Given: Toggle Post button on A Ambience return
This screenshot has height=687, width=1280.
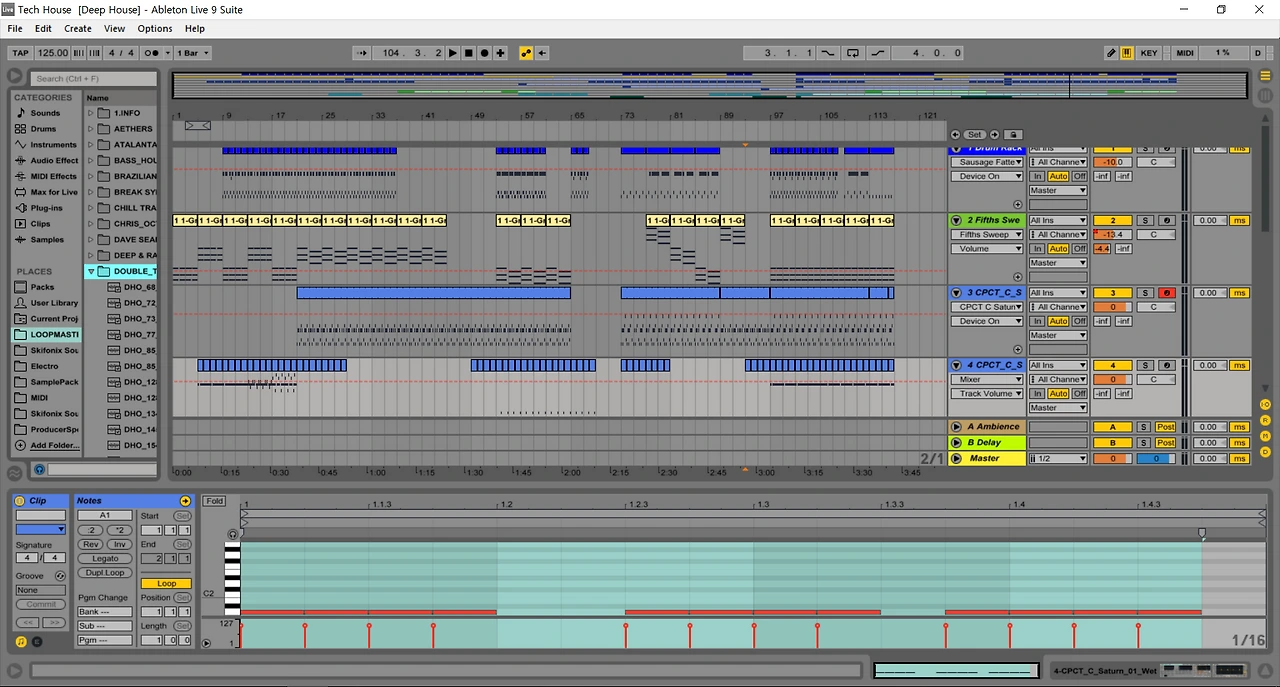Looking at the screenshot, I should (x=1166, y=427).
